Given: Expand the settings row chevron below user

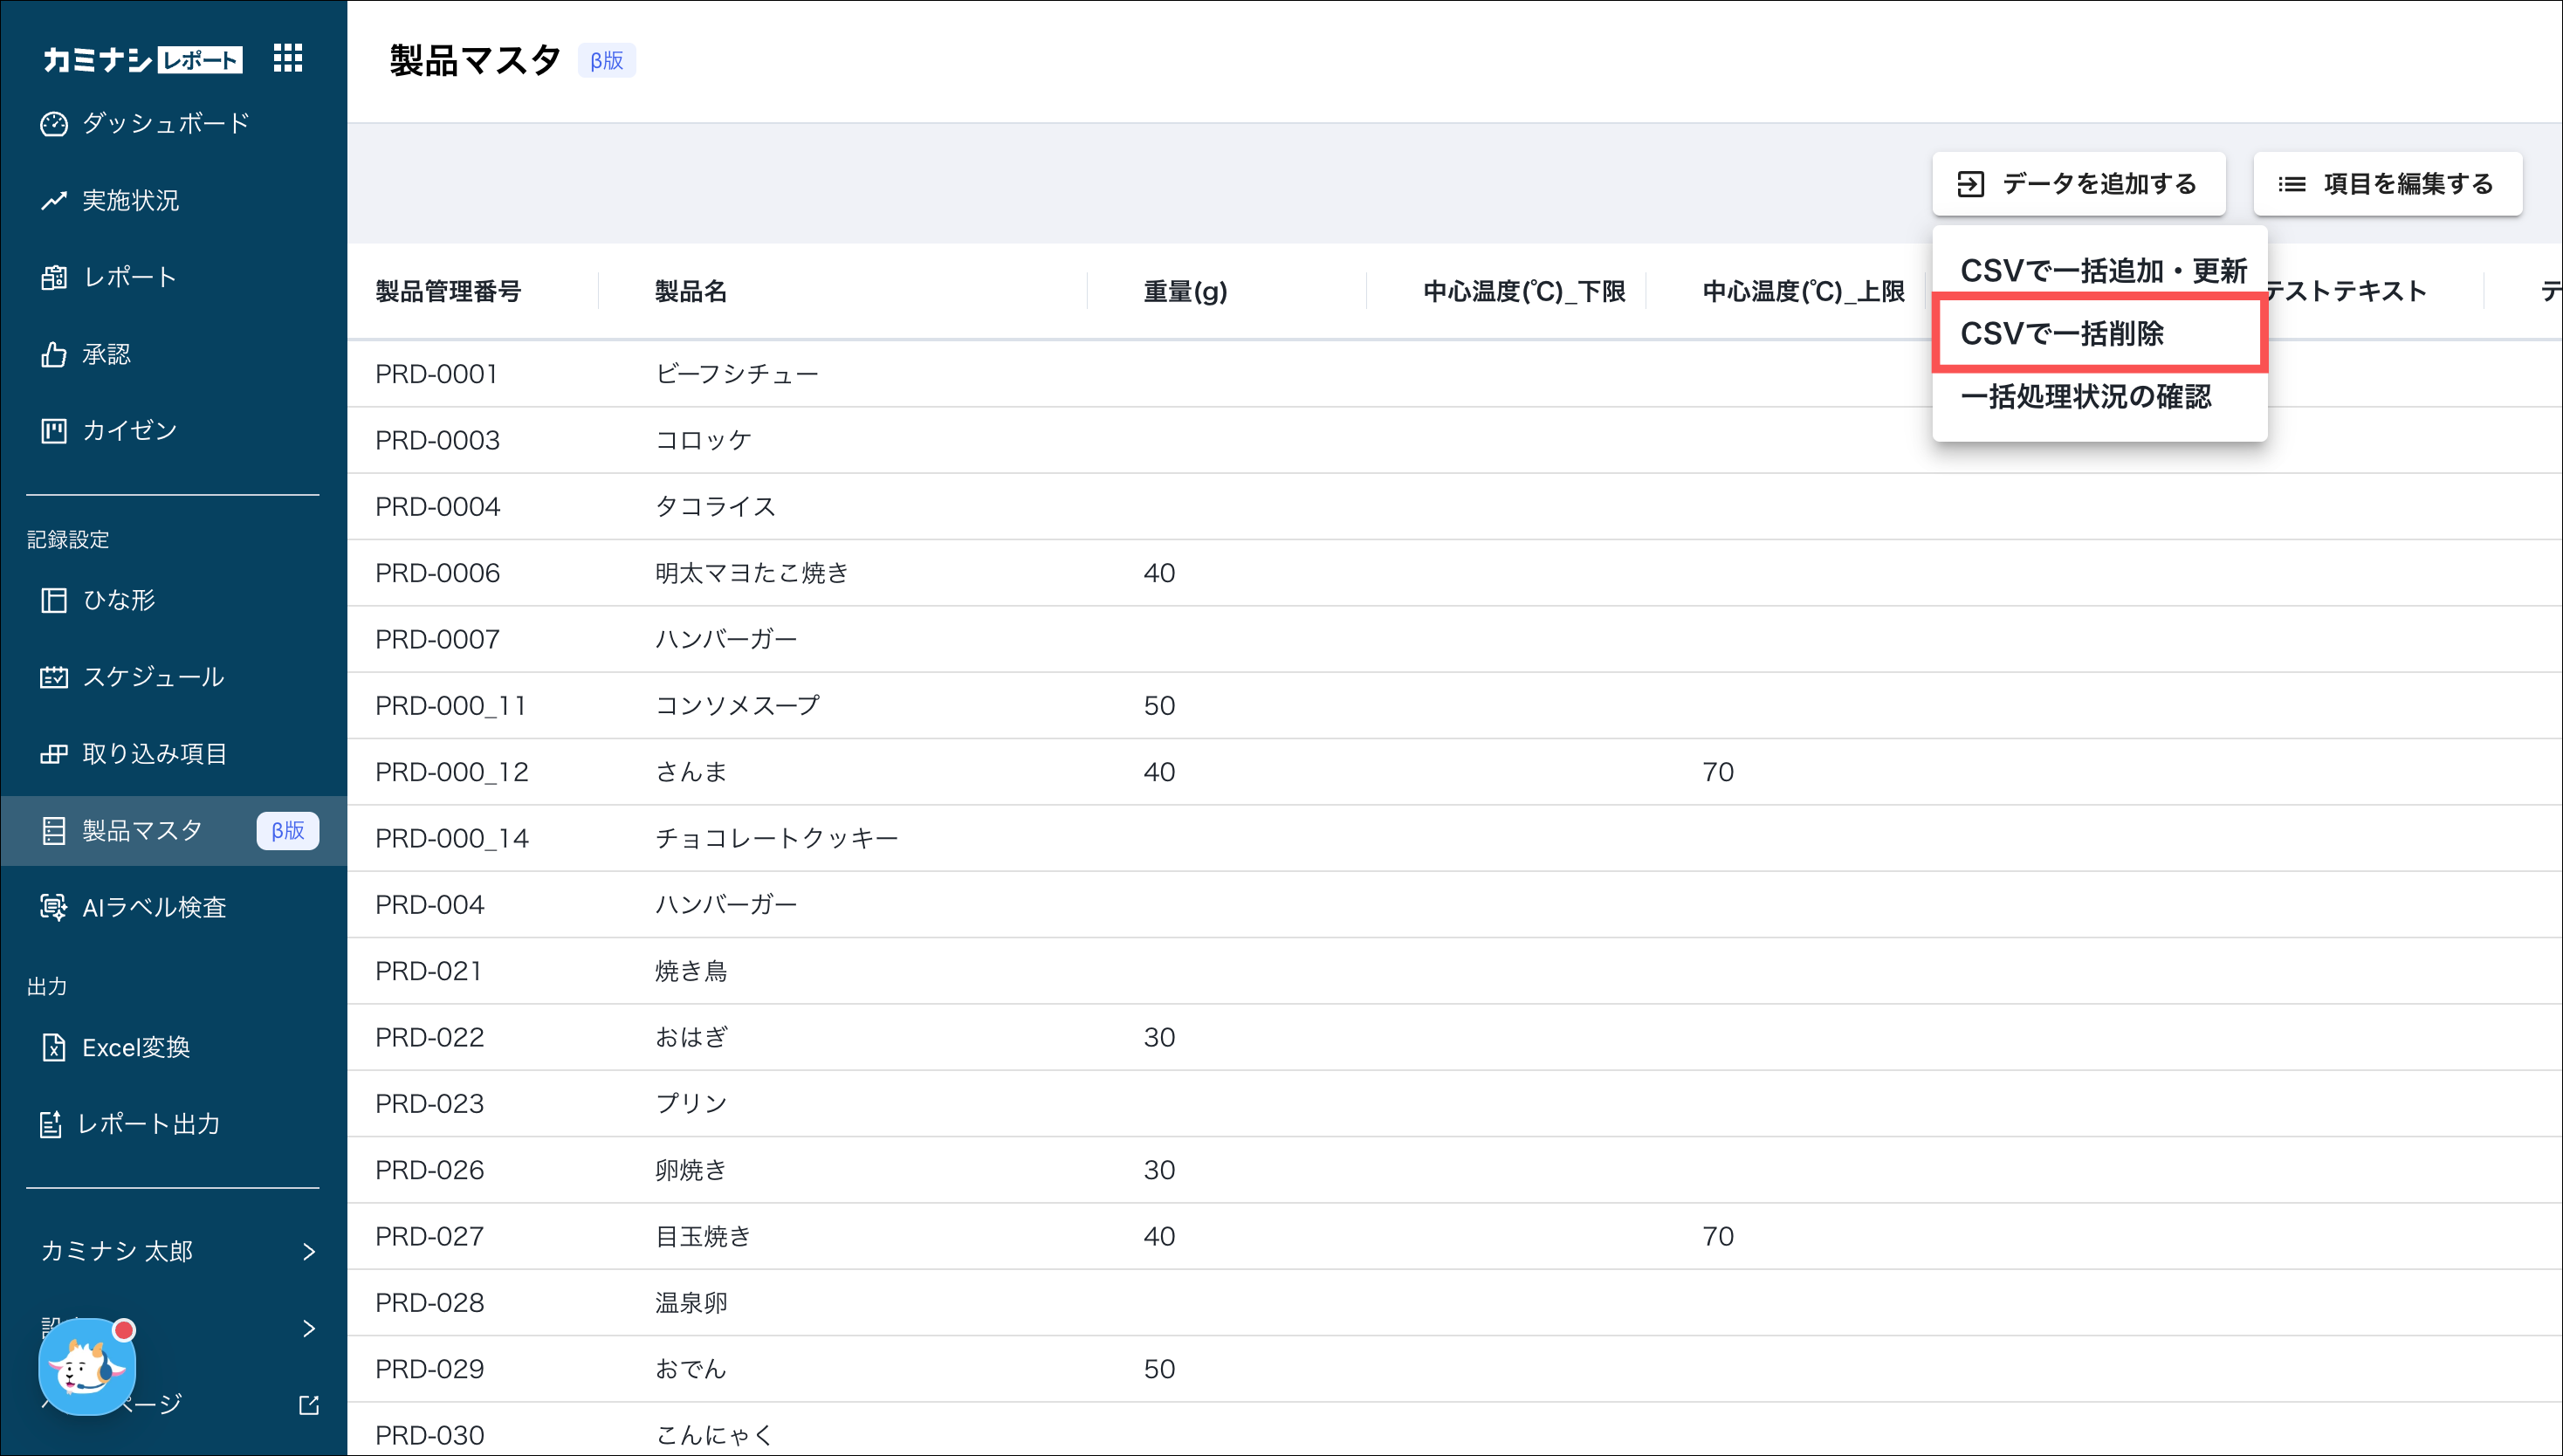Looking at the screenshot, I should (308, 1328).
